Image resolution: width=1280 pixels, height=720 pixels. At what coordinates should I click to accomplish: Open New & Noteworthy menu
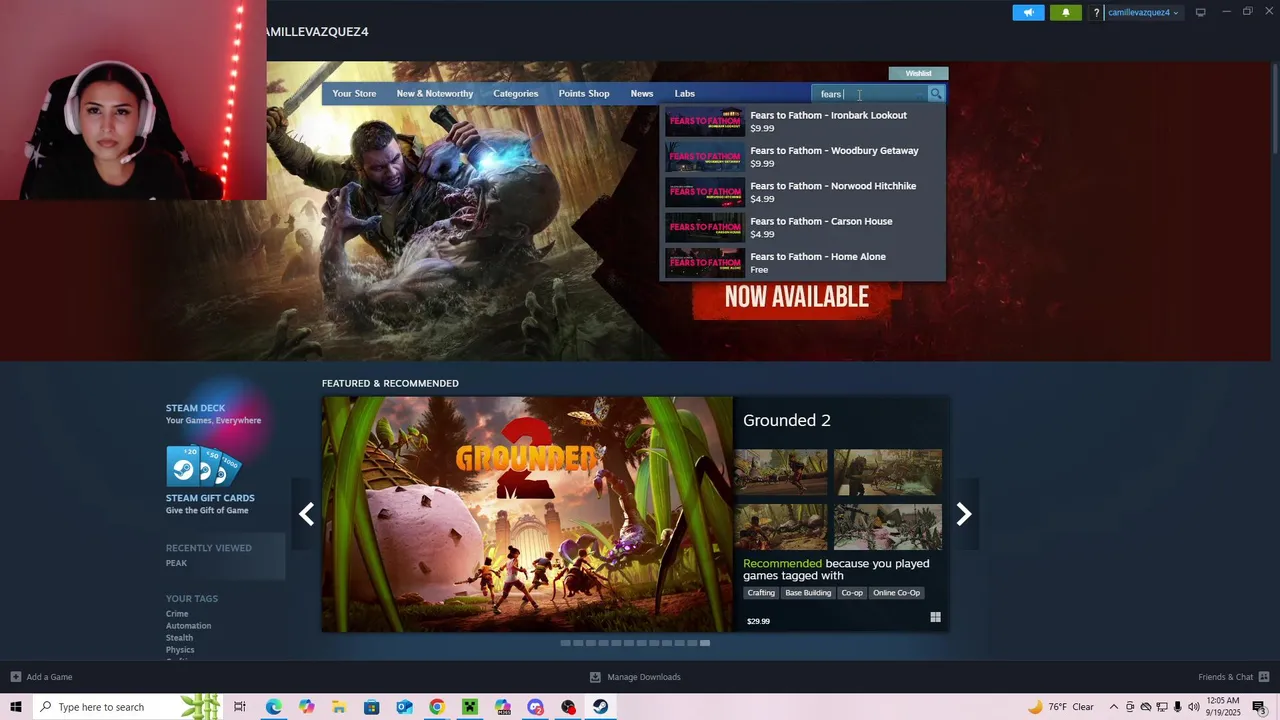pos(435,94)
